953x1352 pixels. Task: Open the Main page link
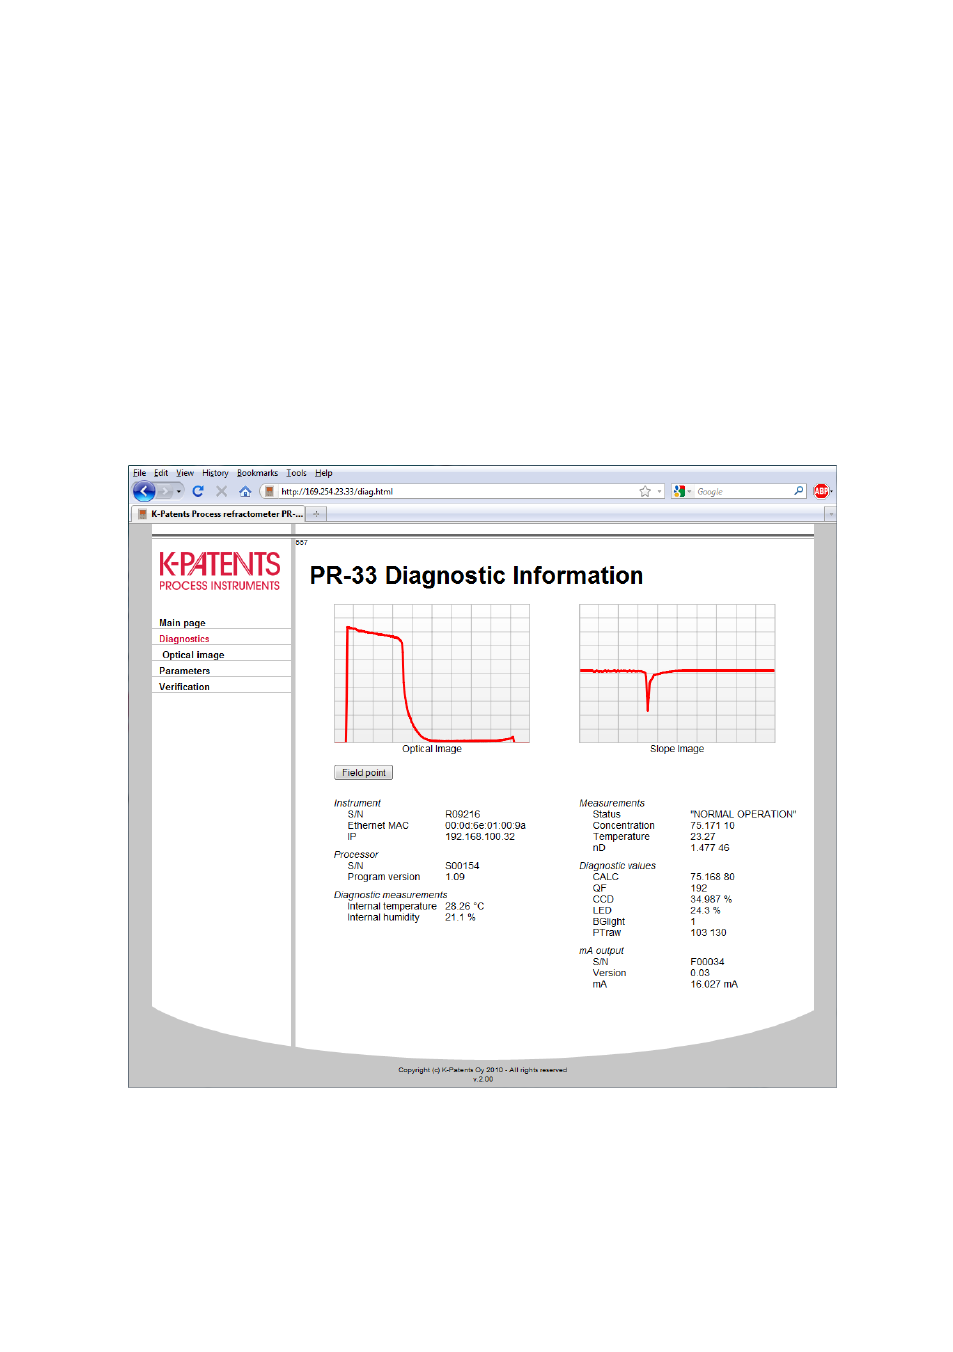click(182, 623)
